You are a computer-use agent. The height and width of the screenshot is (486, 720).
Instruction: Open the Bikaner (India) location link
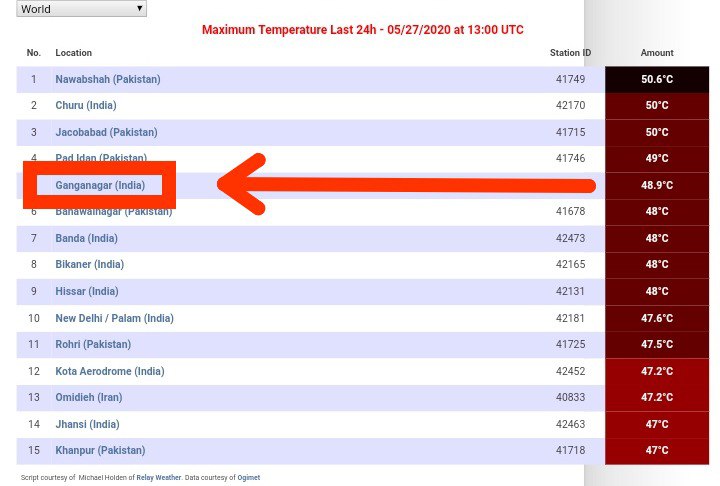click(90, 264)
